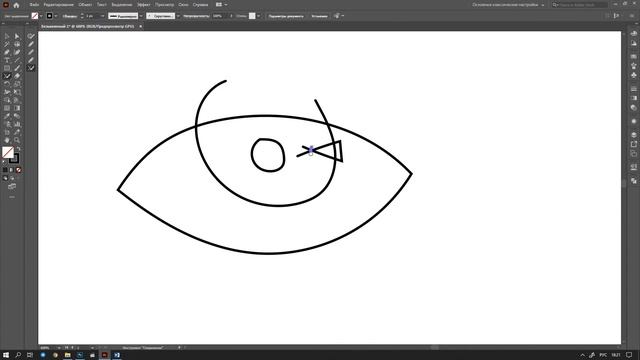Apply solid Color mode button
The width and height of the screenshot is (640, 360).
[x=5, y=170]
